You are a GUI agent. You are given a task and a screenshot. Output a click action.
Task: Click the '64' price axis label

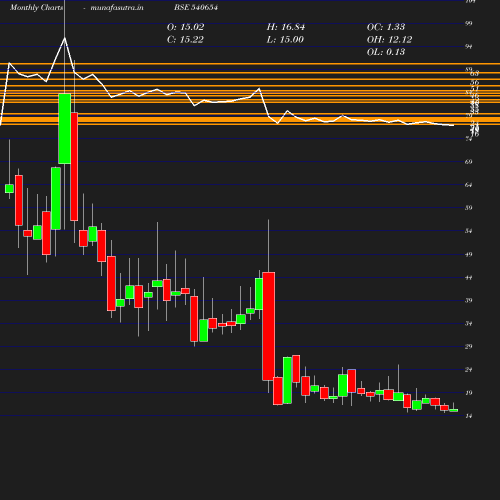[469, 185]
